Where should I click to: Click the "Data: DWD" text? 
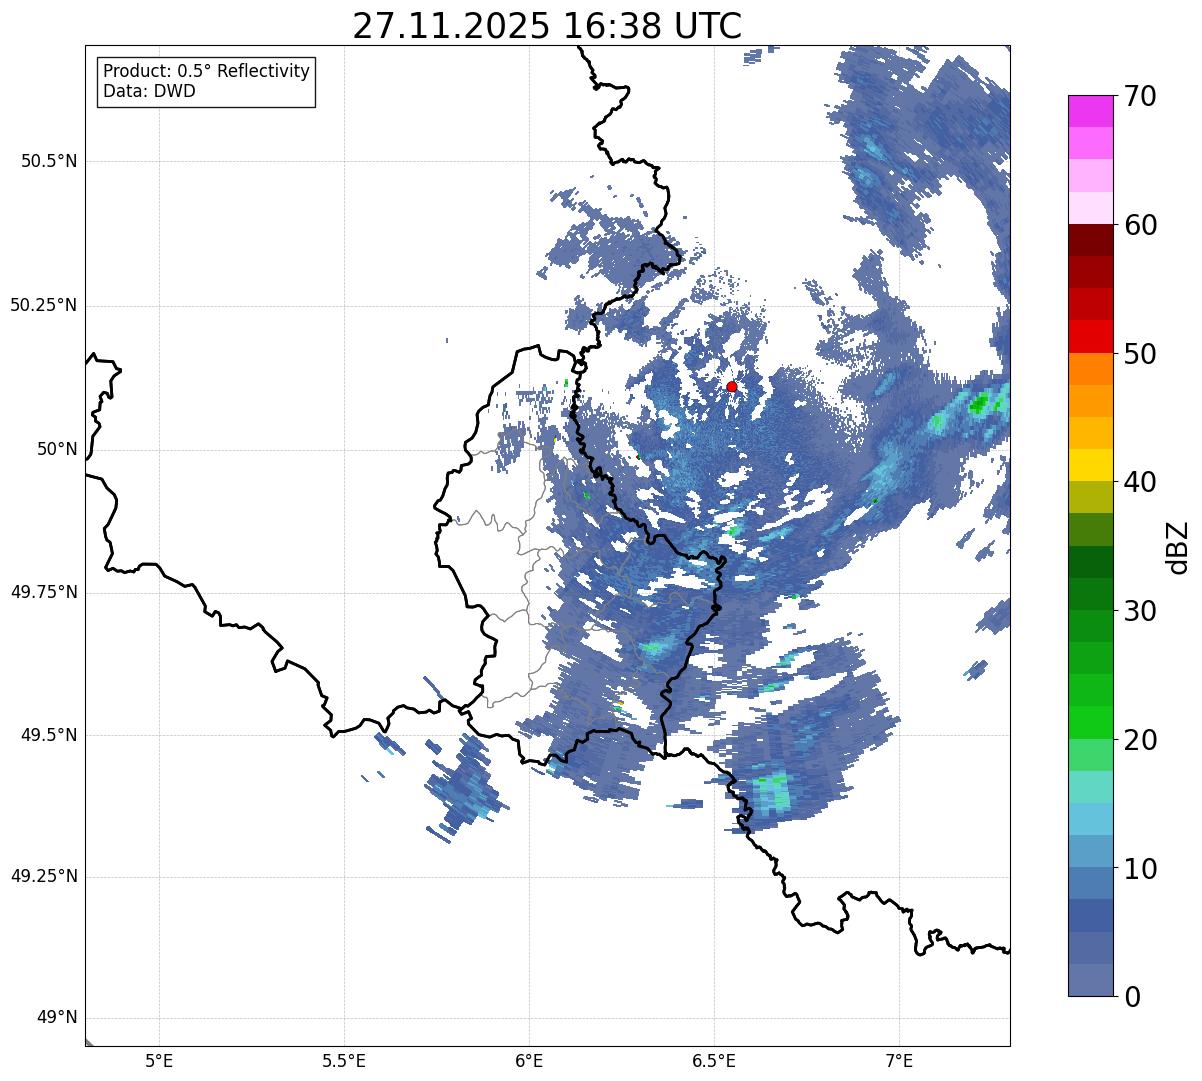149,91
